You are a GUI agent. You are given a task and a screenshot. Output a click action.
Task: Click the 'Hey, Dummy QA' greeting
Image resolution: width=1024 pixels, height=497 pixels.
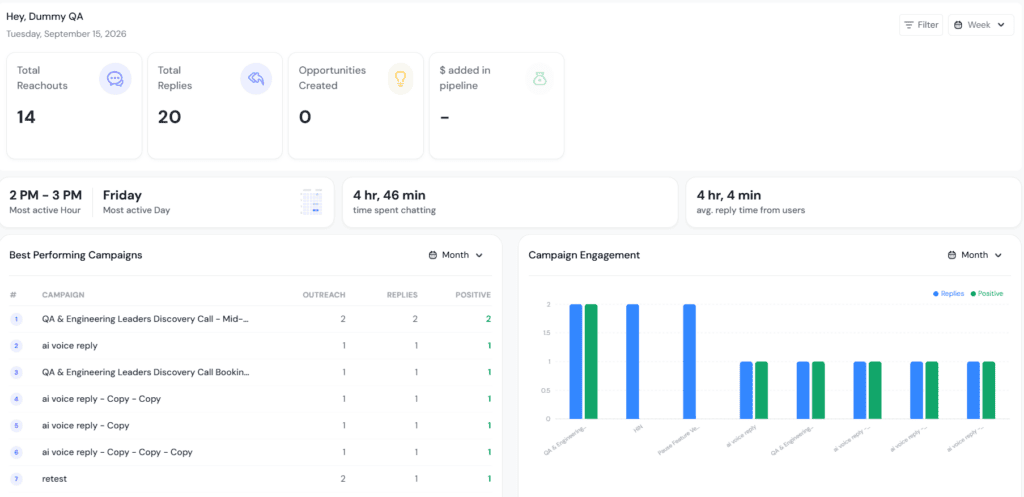click(x=45, y=16)
